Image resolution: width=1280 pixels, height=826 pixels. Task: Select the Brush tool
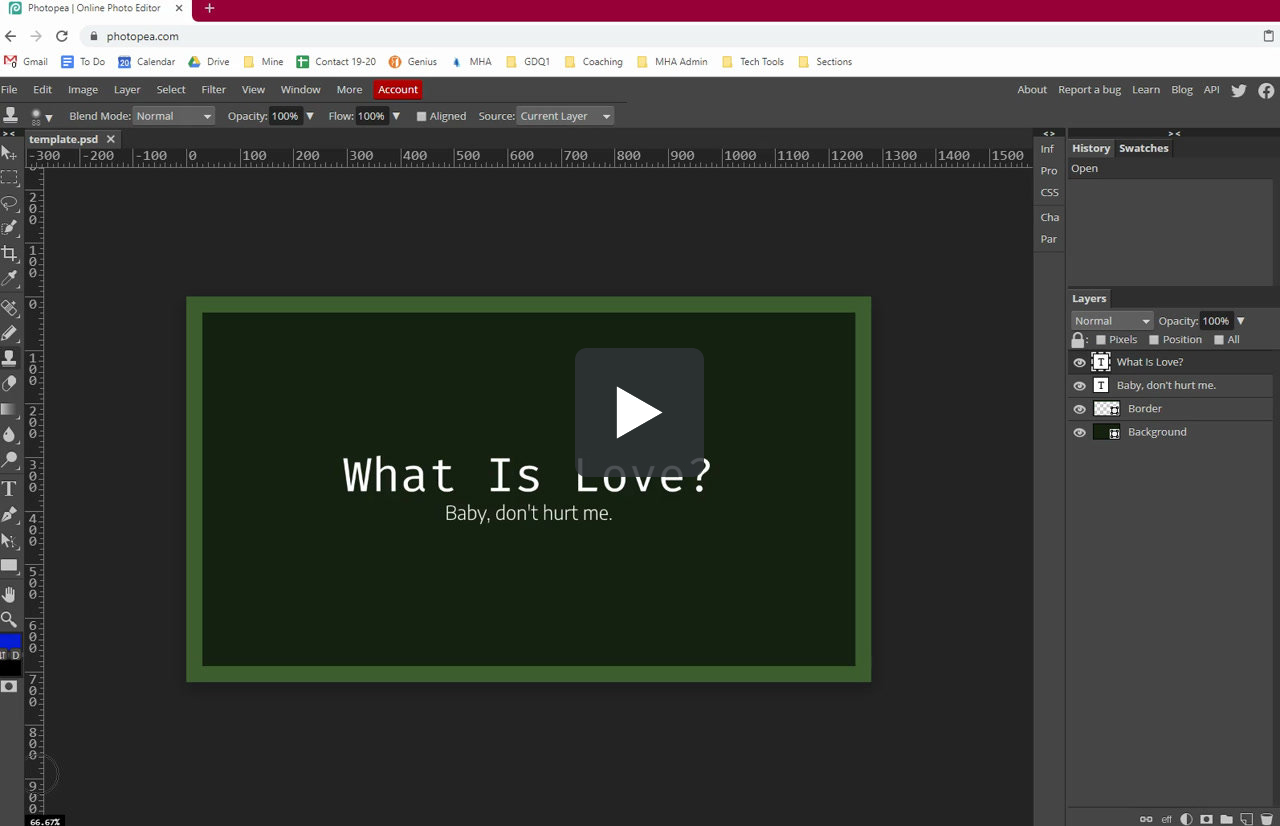[x=9, y=333]
